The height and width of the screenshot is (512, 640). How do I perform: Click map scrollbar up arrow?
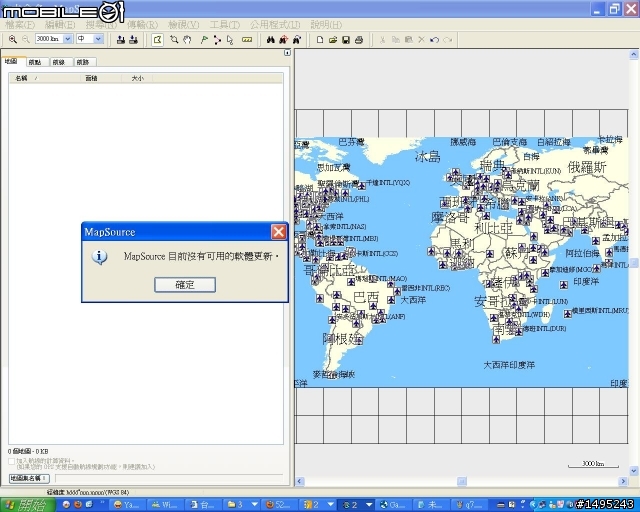pos(634,54)
